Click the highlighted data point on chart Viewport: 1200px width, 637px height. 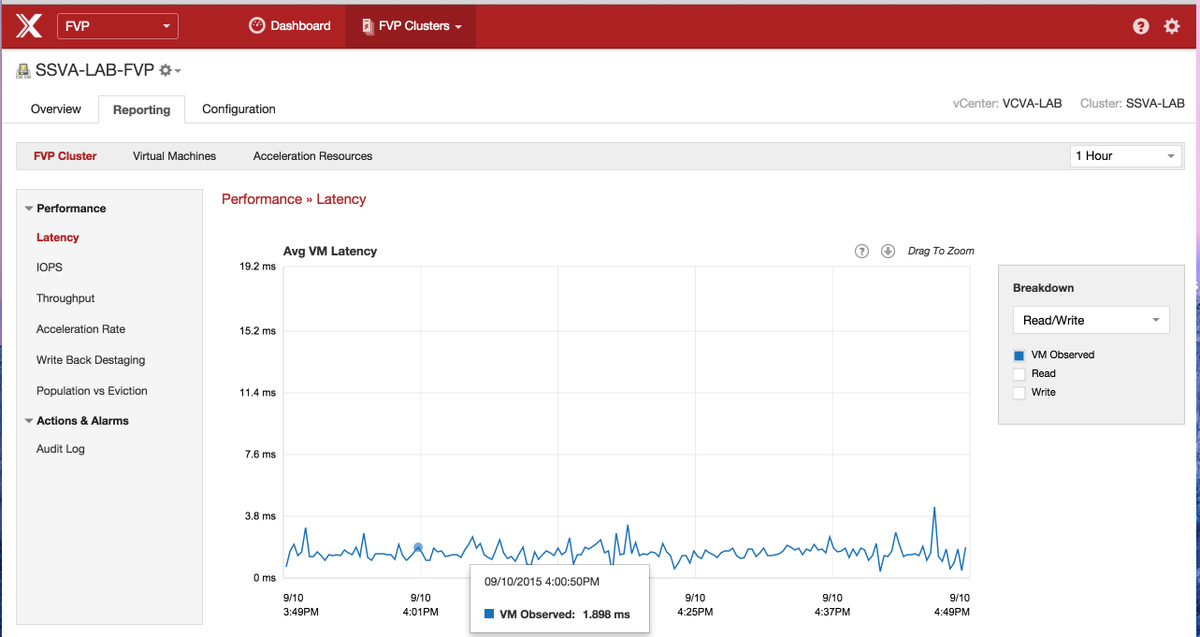[x=418, y=547]
